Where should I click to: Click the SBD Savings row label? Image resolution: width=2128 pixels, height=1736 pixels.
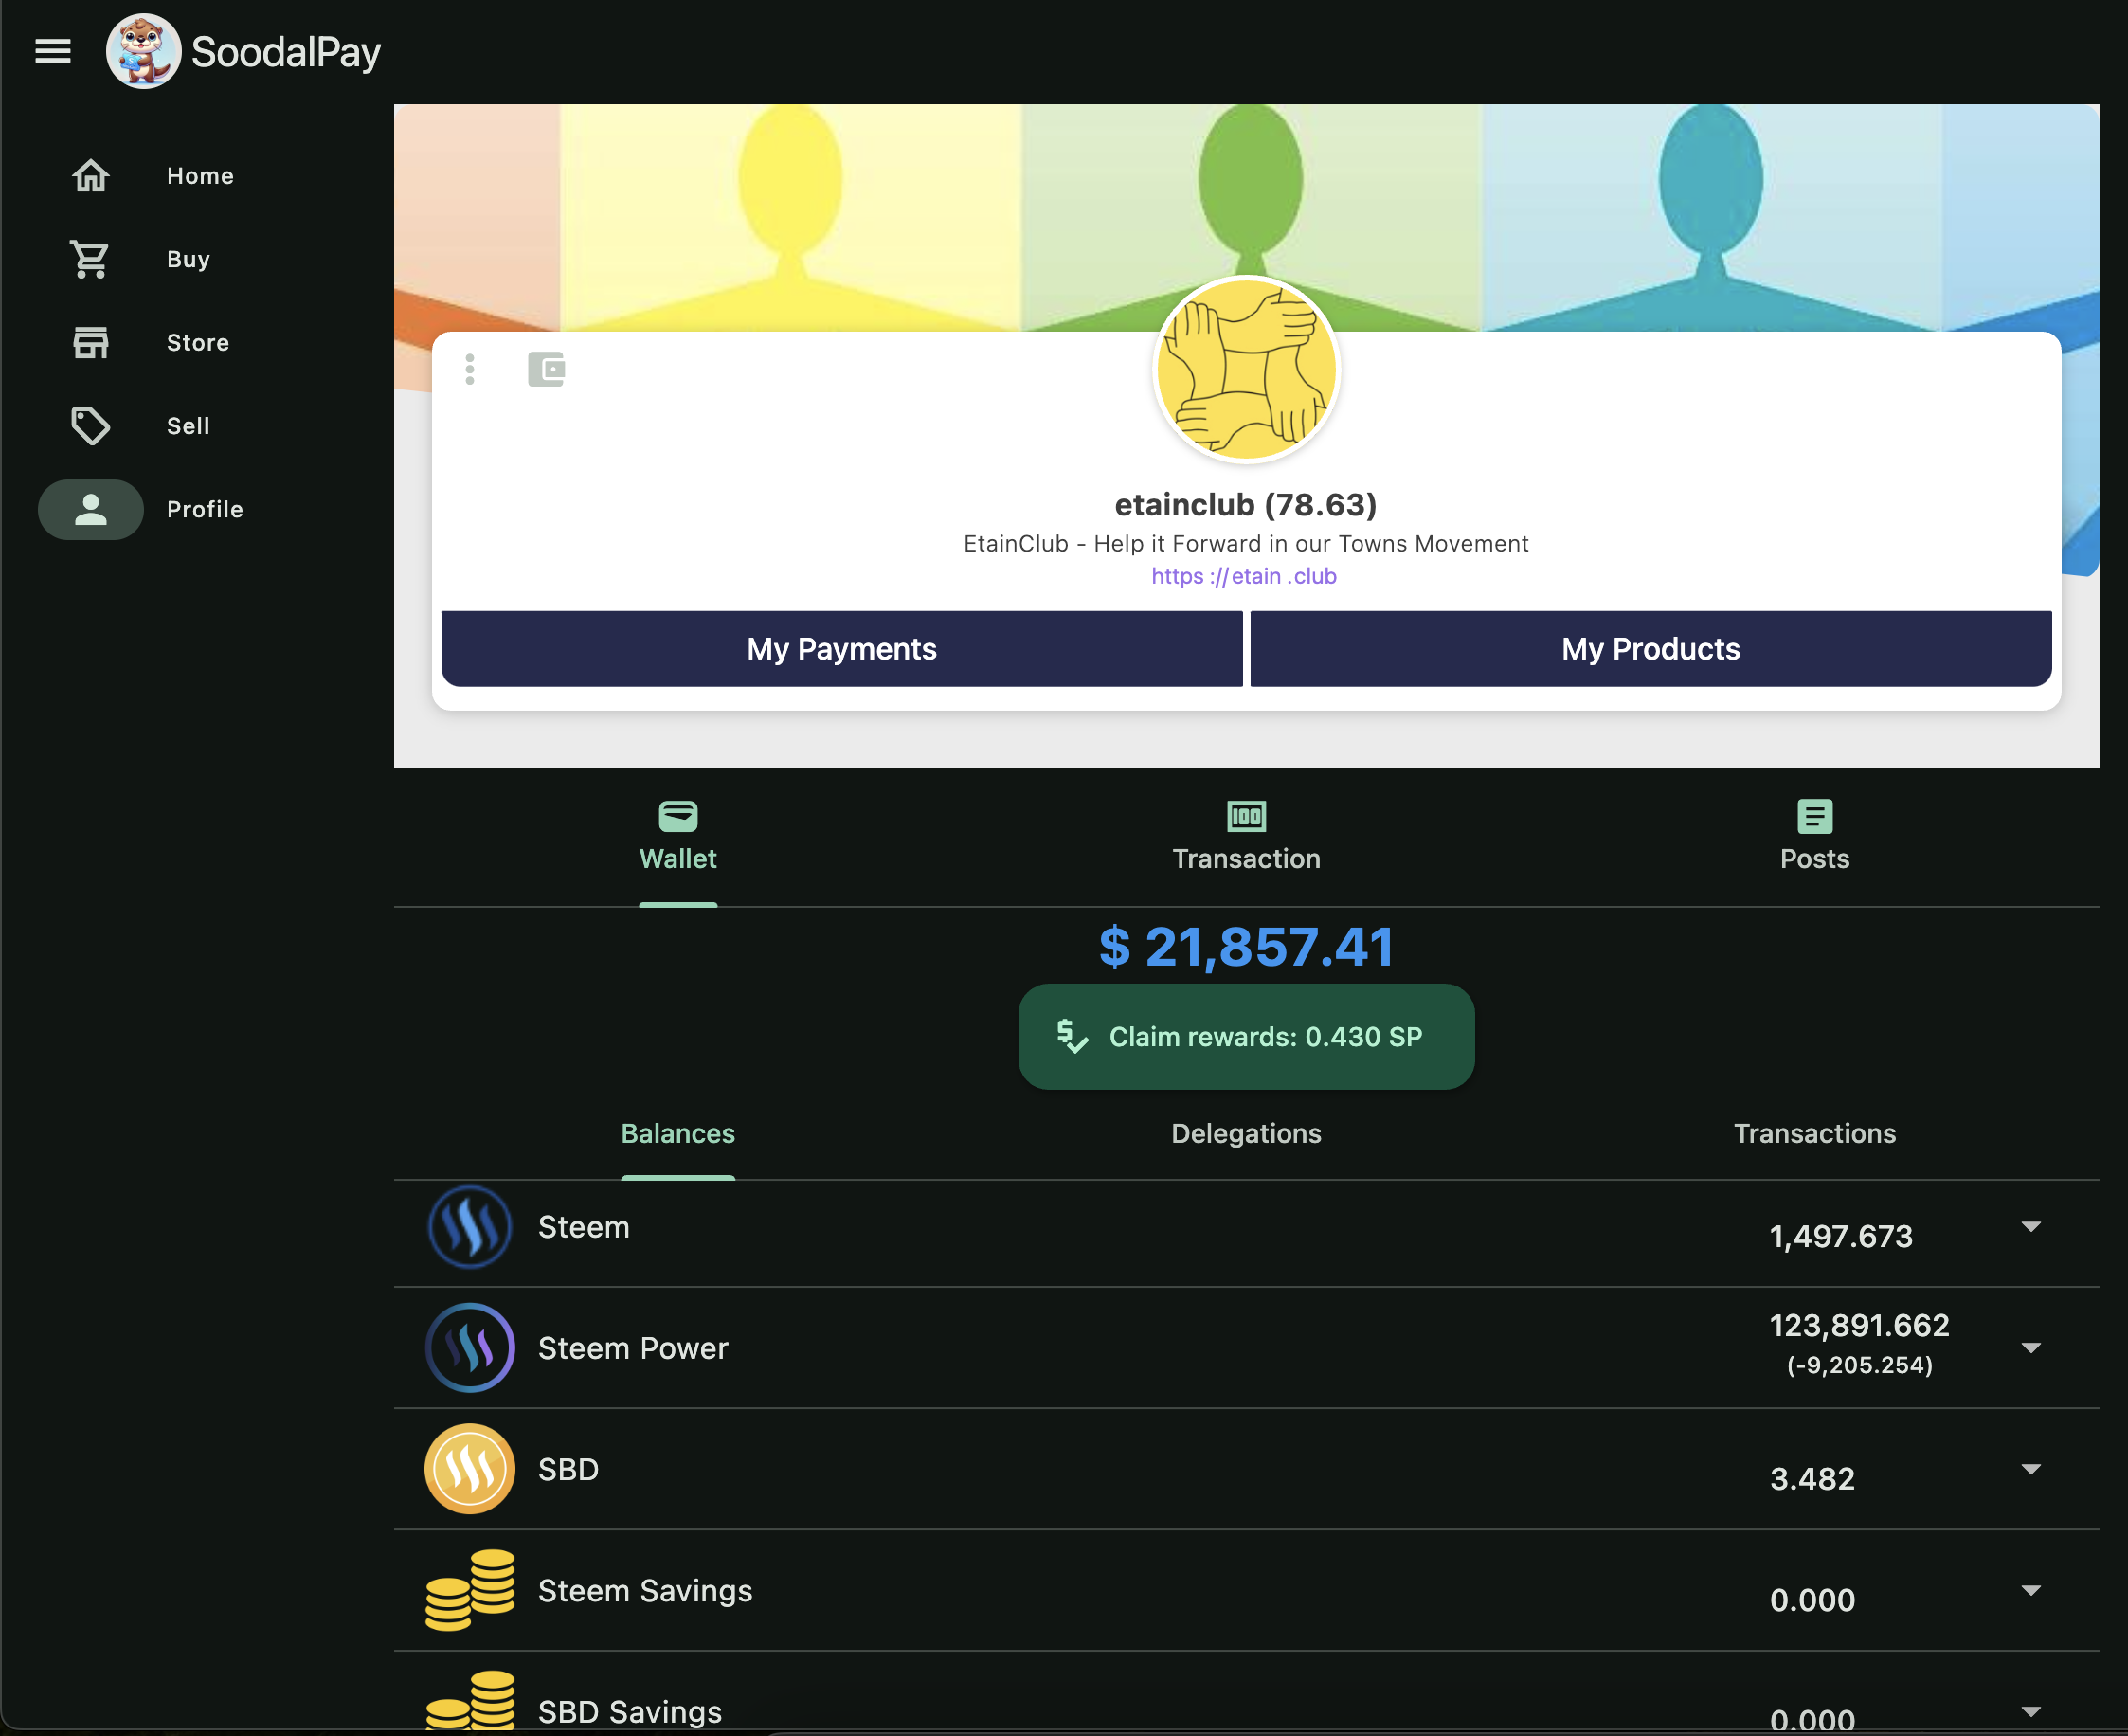(630, 1712)
